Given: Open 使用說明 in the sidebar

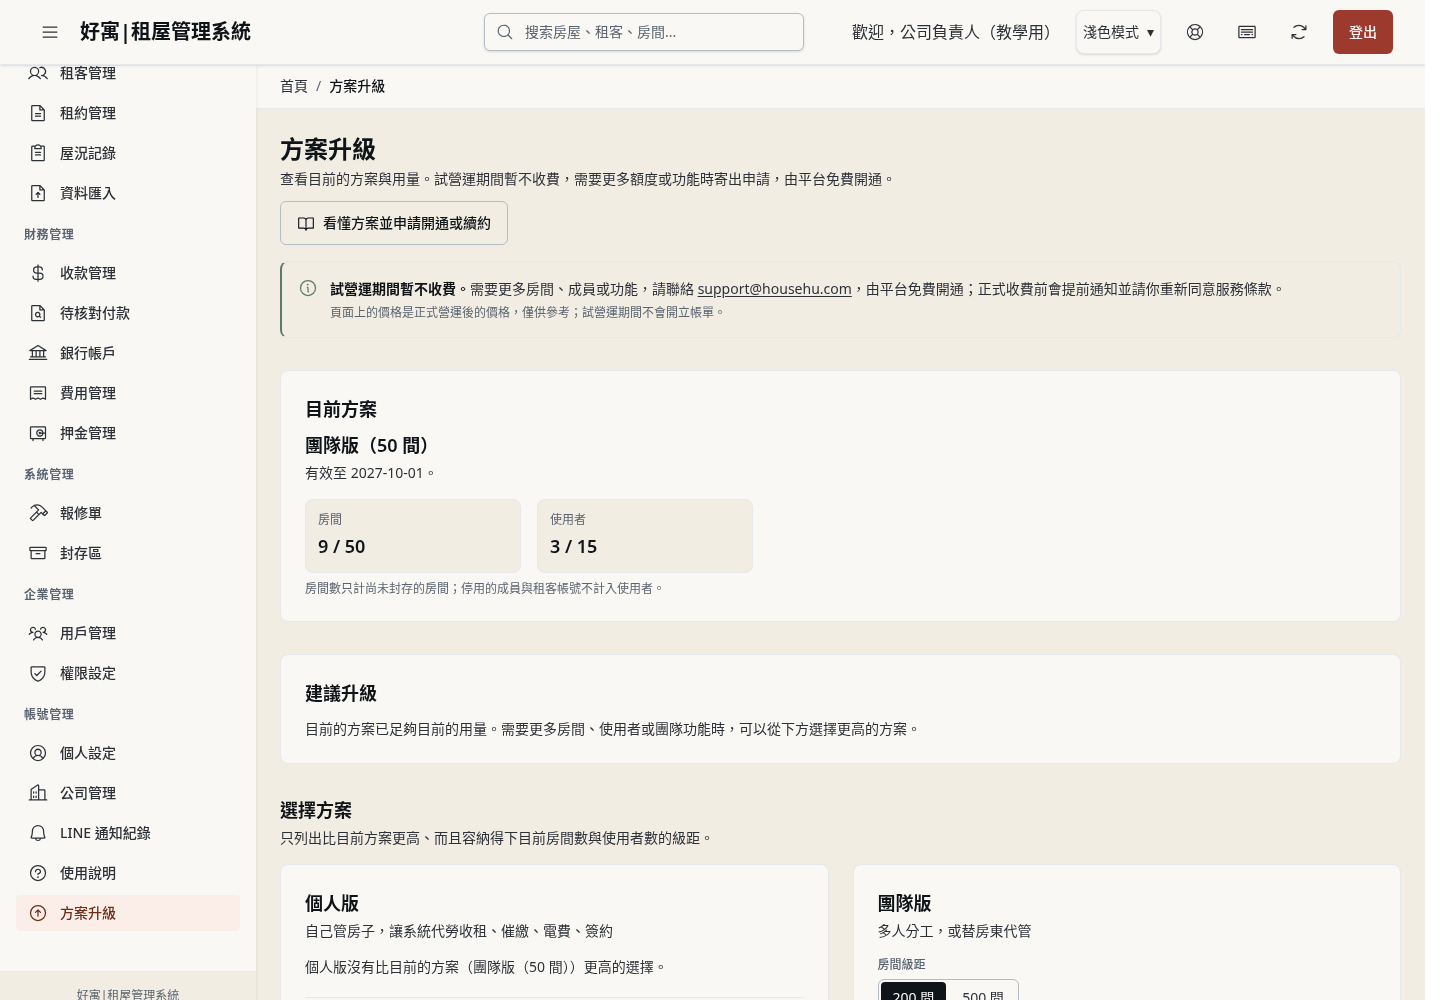Looking at the screenshot, I should click(128, 873).
